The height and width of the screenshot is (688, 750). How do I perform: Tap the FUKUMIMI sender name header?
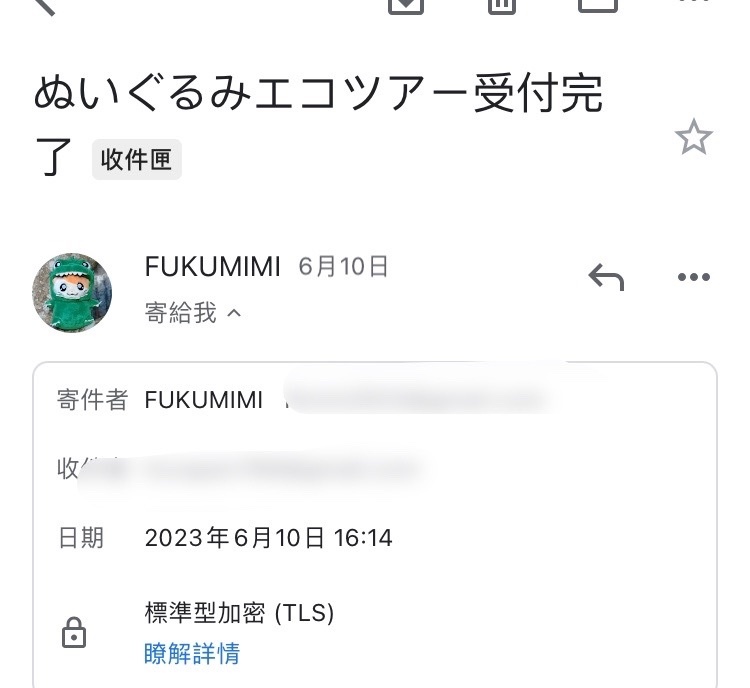point(212,267)
